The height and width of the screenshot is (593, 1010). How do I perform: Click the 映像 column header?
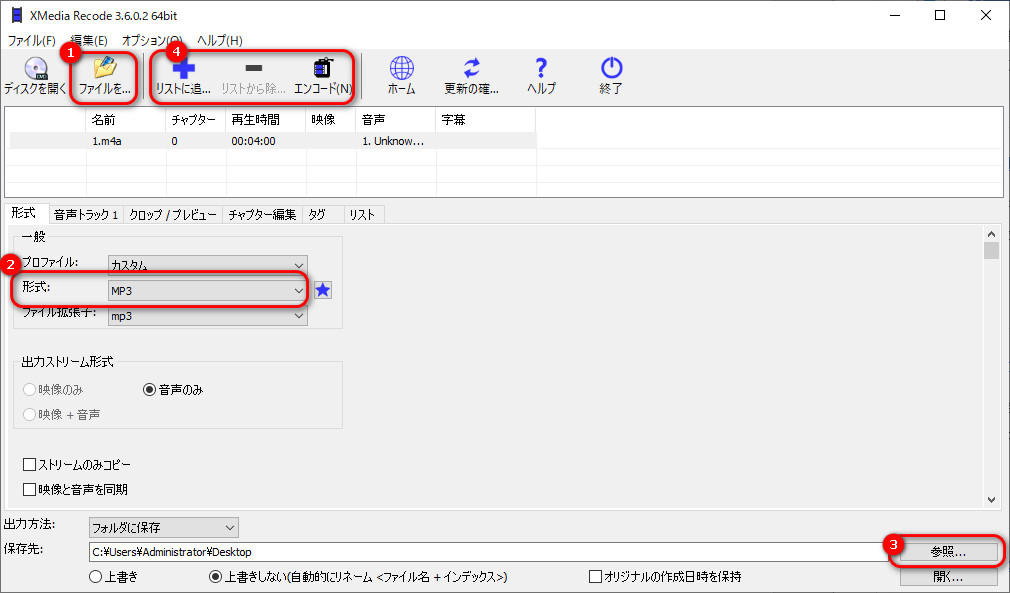click(x=330, y=120)
